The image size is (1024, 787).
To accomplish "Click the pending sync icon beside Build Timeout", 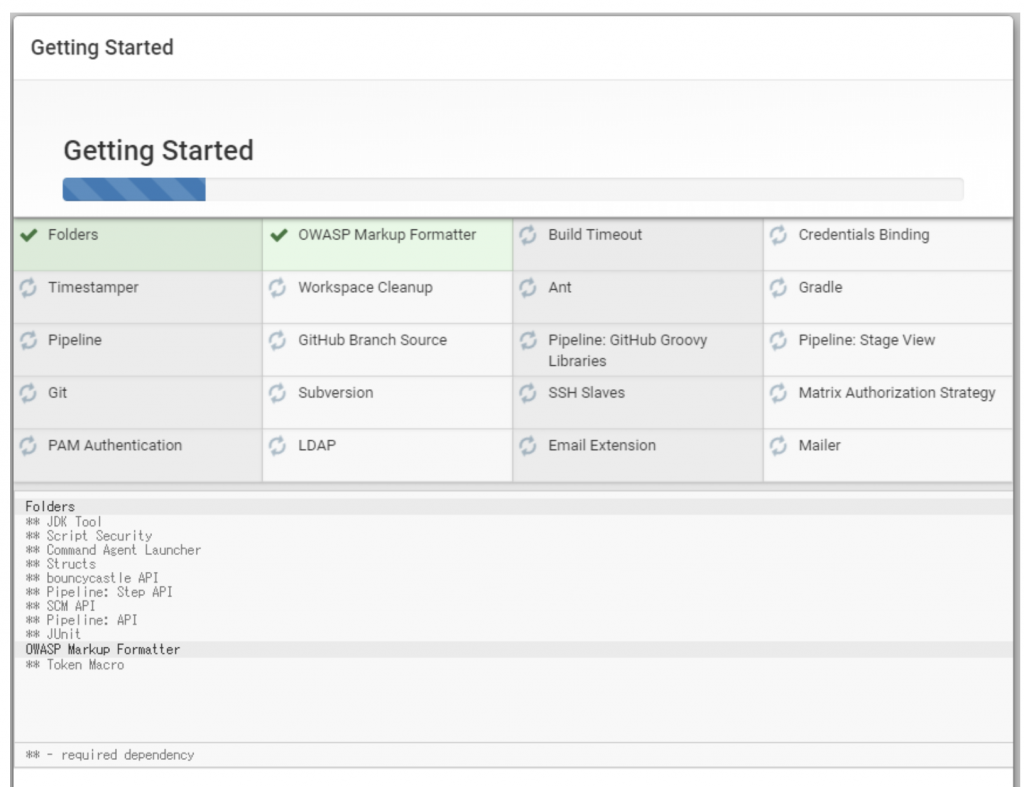I will (x=528, y=235).
